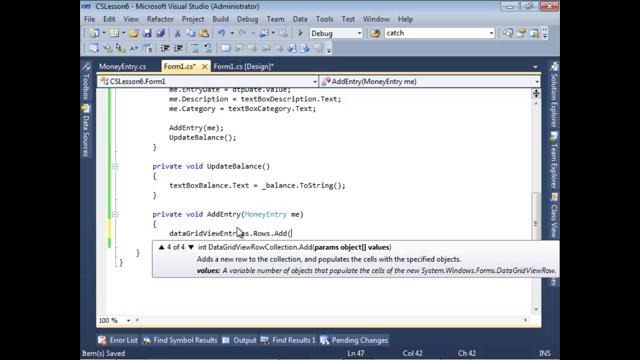Click the MoneyEntry type in AddEntry signature
This screenshot has height=360, width=640.
click(265, 214)
